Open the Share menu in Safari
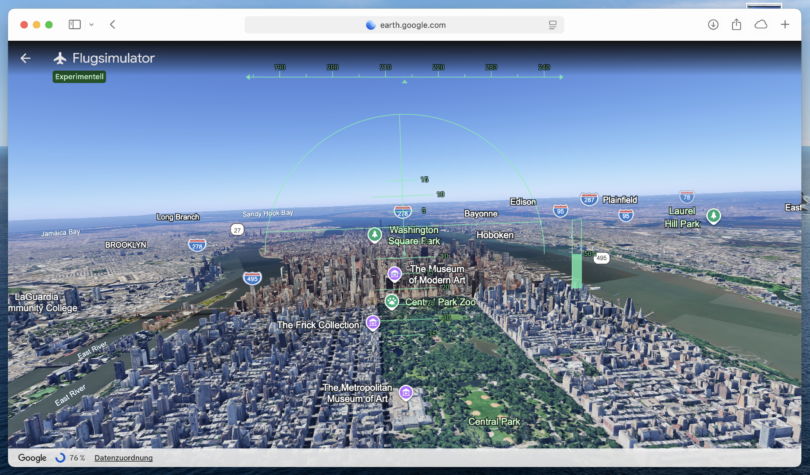The image size is (810, 475). click(x=736, y=24)
